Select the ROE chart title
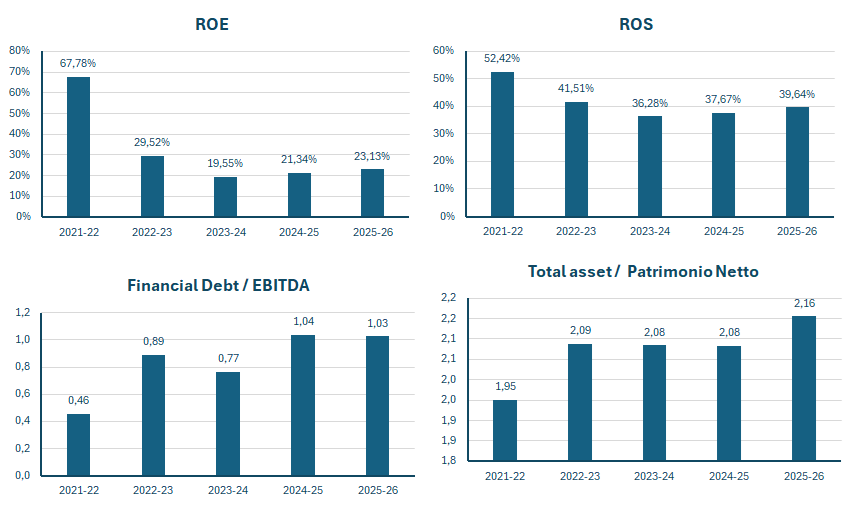The width and height of the screenshot is (857, 520). coord(212,25)
